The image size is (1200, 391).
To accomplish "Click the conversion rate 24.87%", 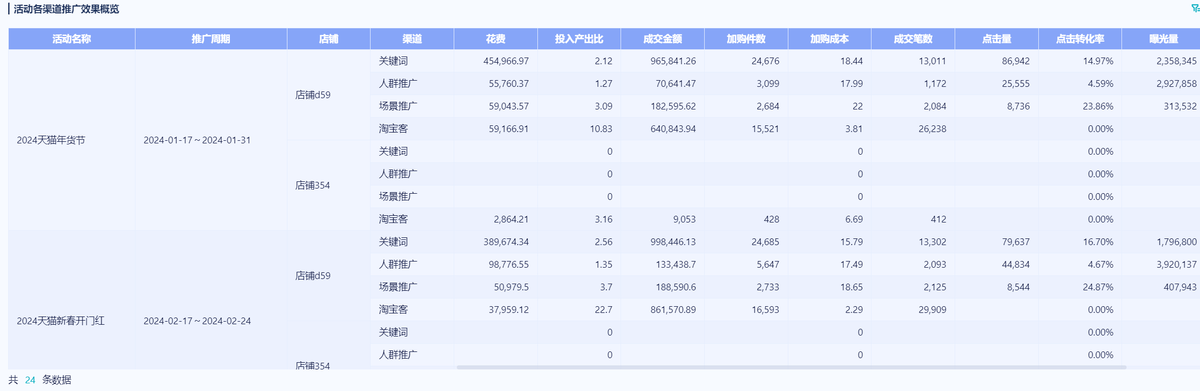I will [1099, 287].
